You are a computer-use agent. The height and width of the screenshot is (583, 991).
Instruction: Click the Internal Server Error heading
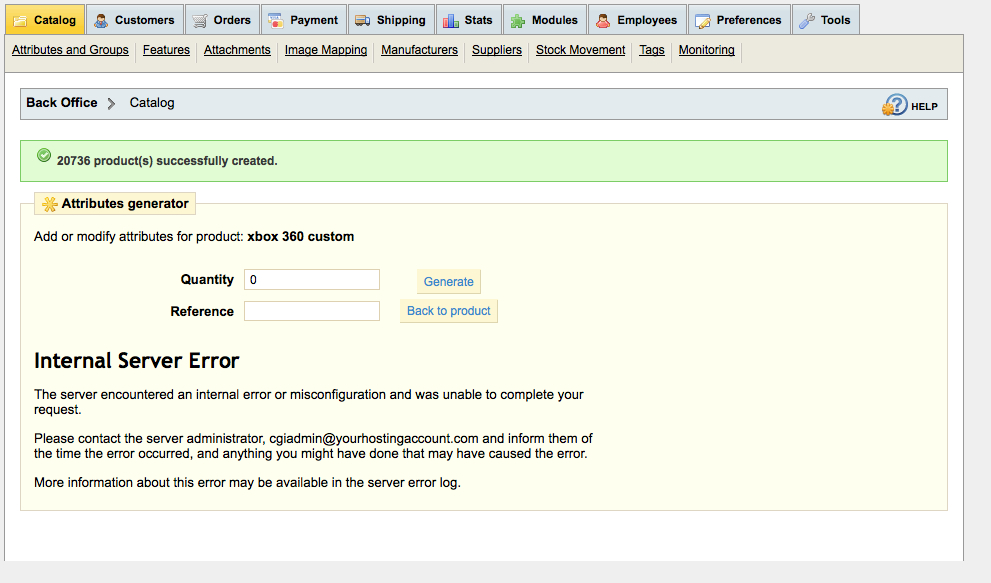(x=137, y=360)
